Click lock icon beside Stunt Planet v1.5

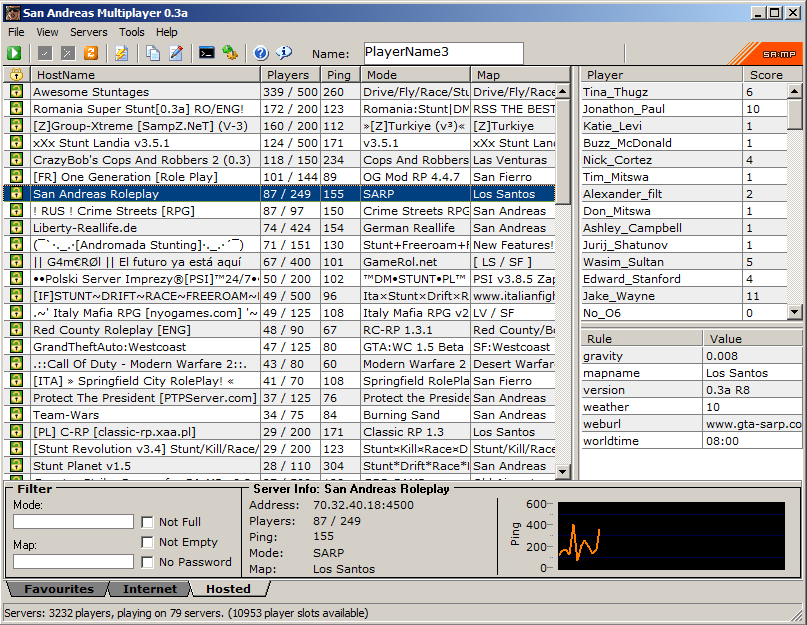[16, 465]
